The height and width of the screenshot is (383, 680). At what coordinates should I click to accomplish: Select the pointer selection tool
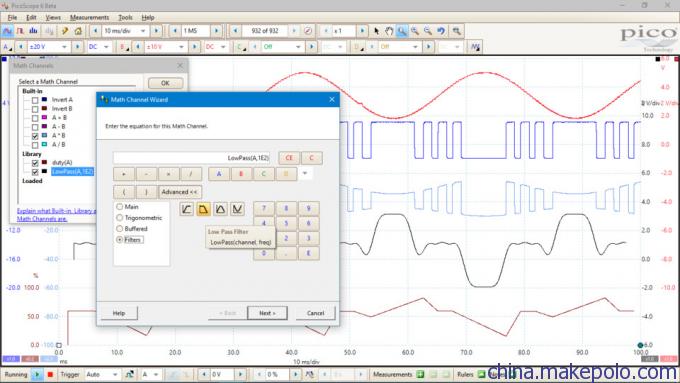[376, 31]
